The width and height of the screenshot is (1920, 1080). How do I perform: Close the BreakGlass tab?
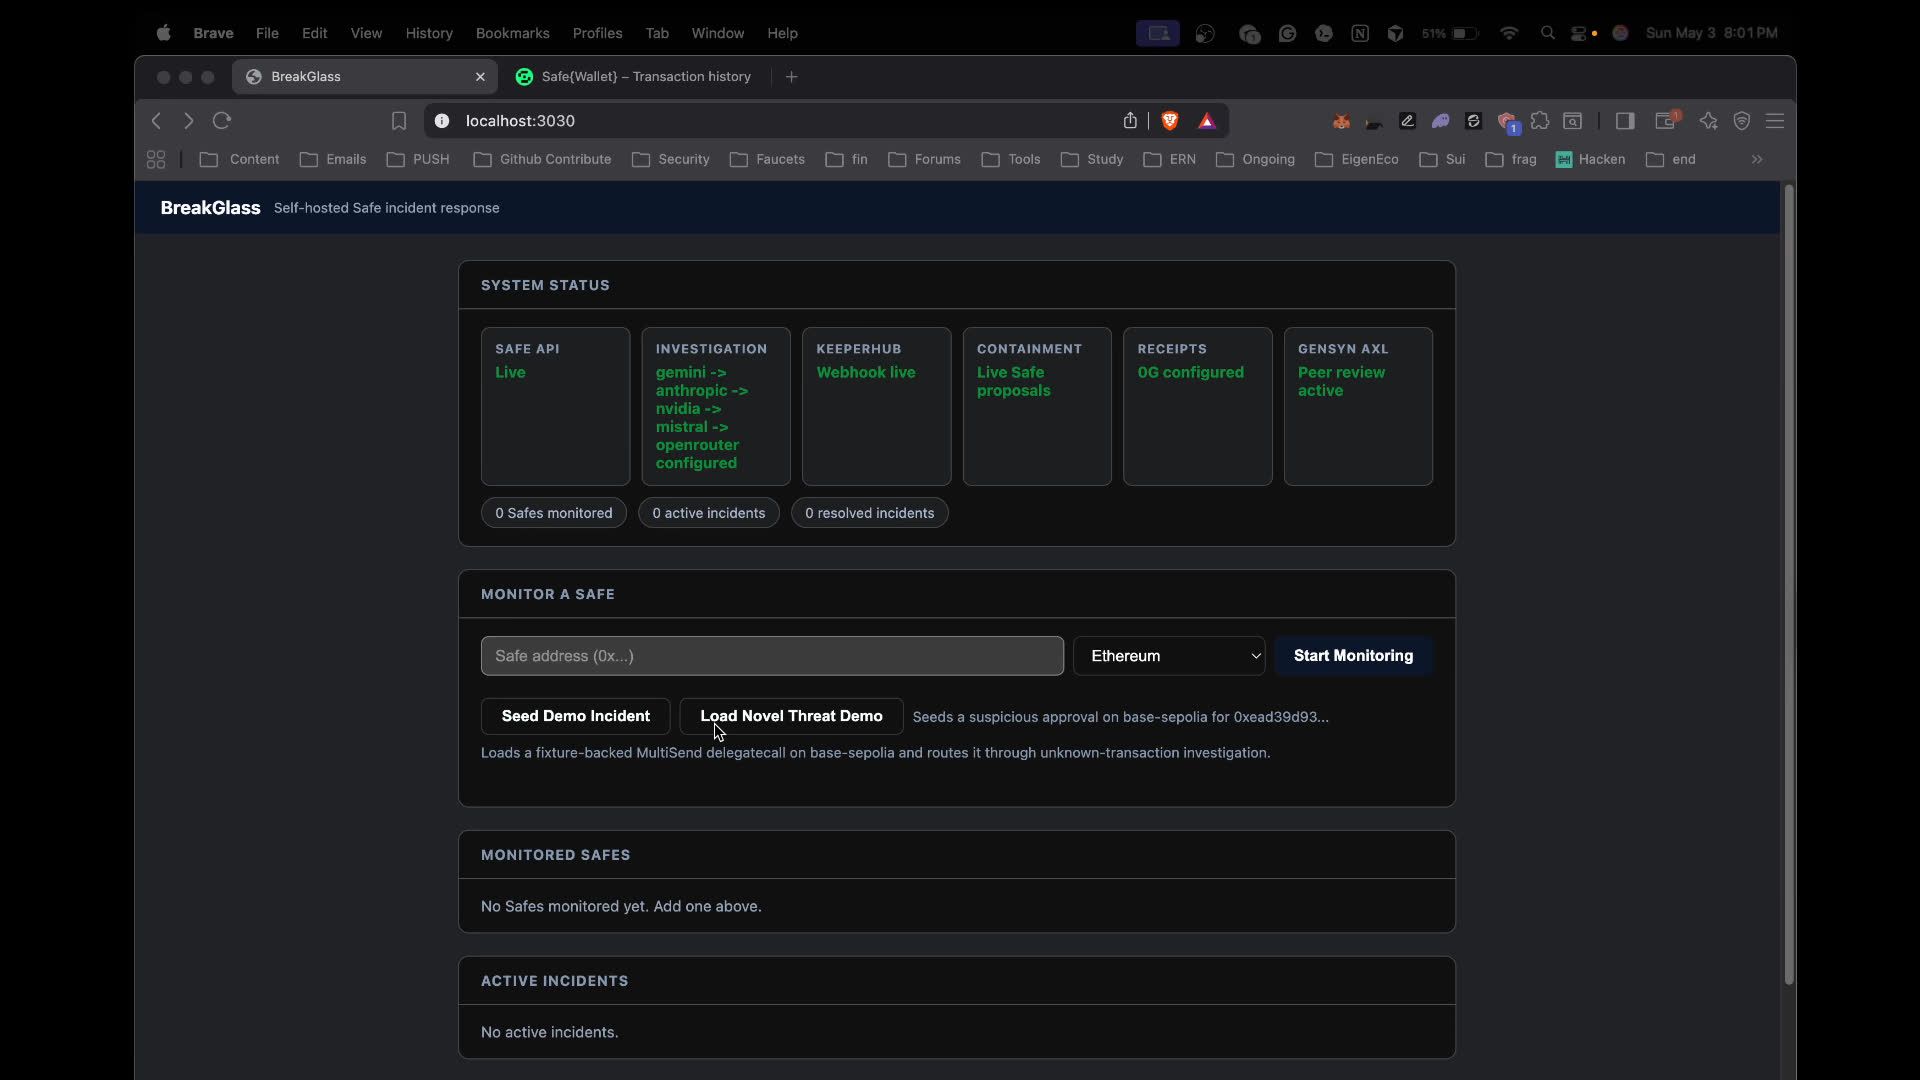tap(480, 77)
